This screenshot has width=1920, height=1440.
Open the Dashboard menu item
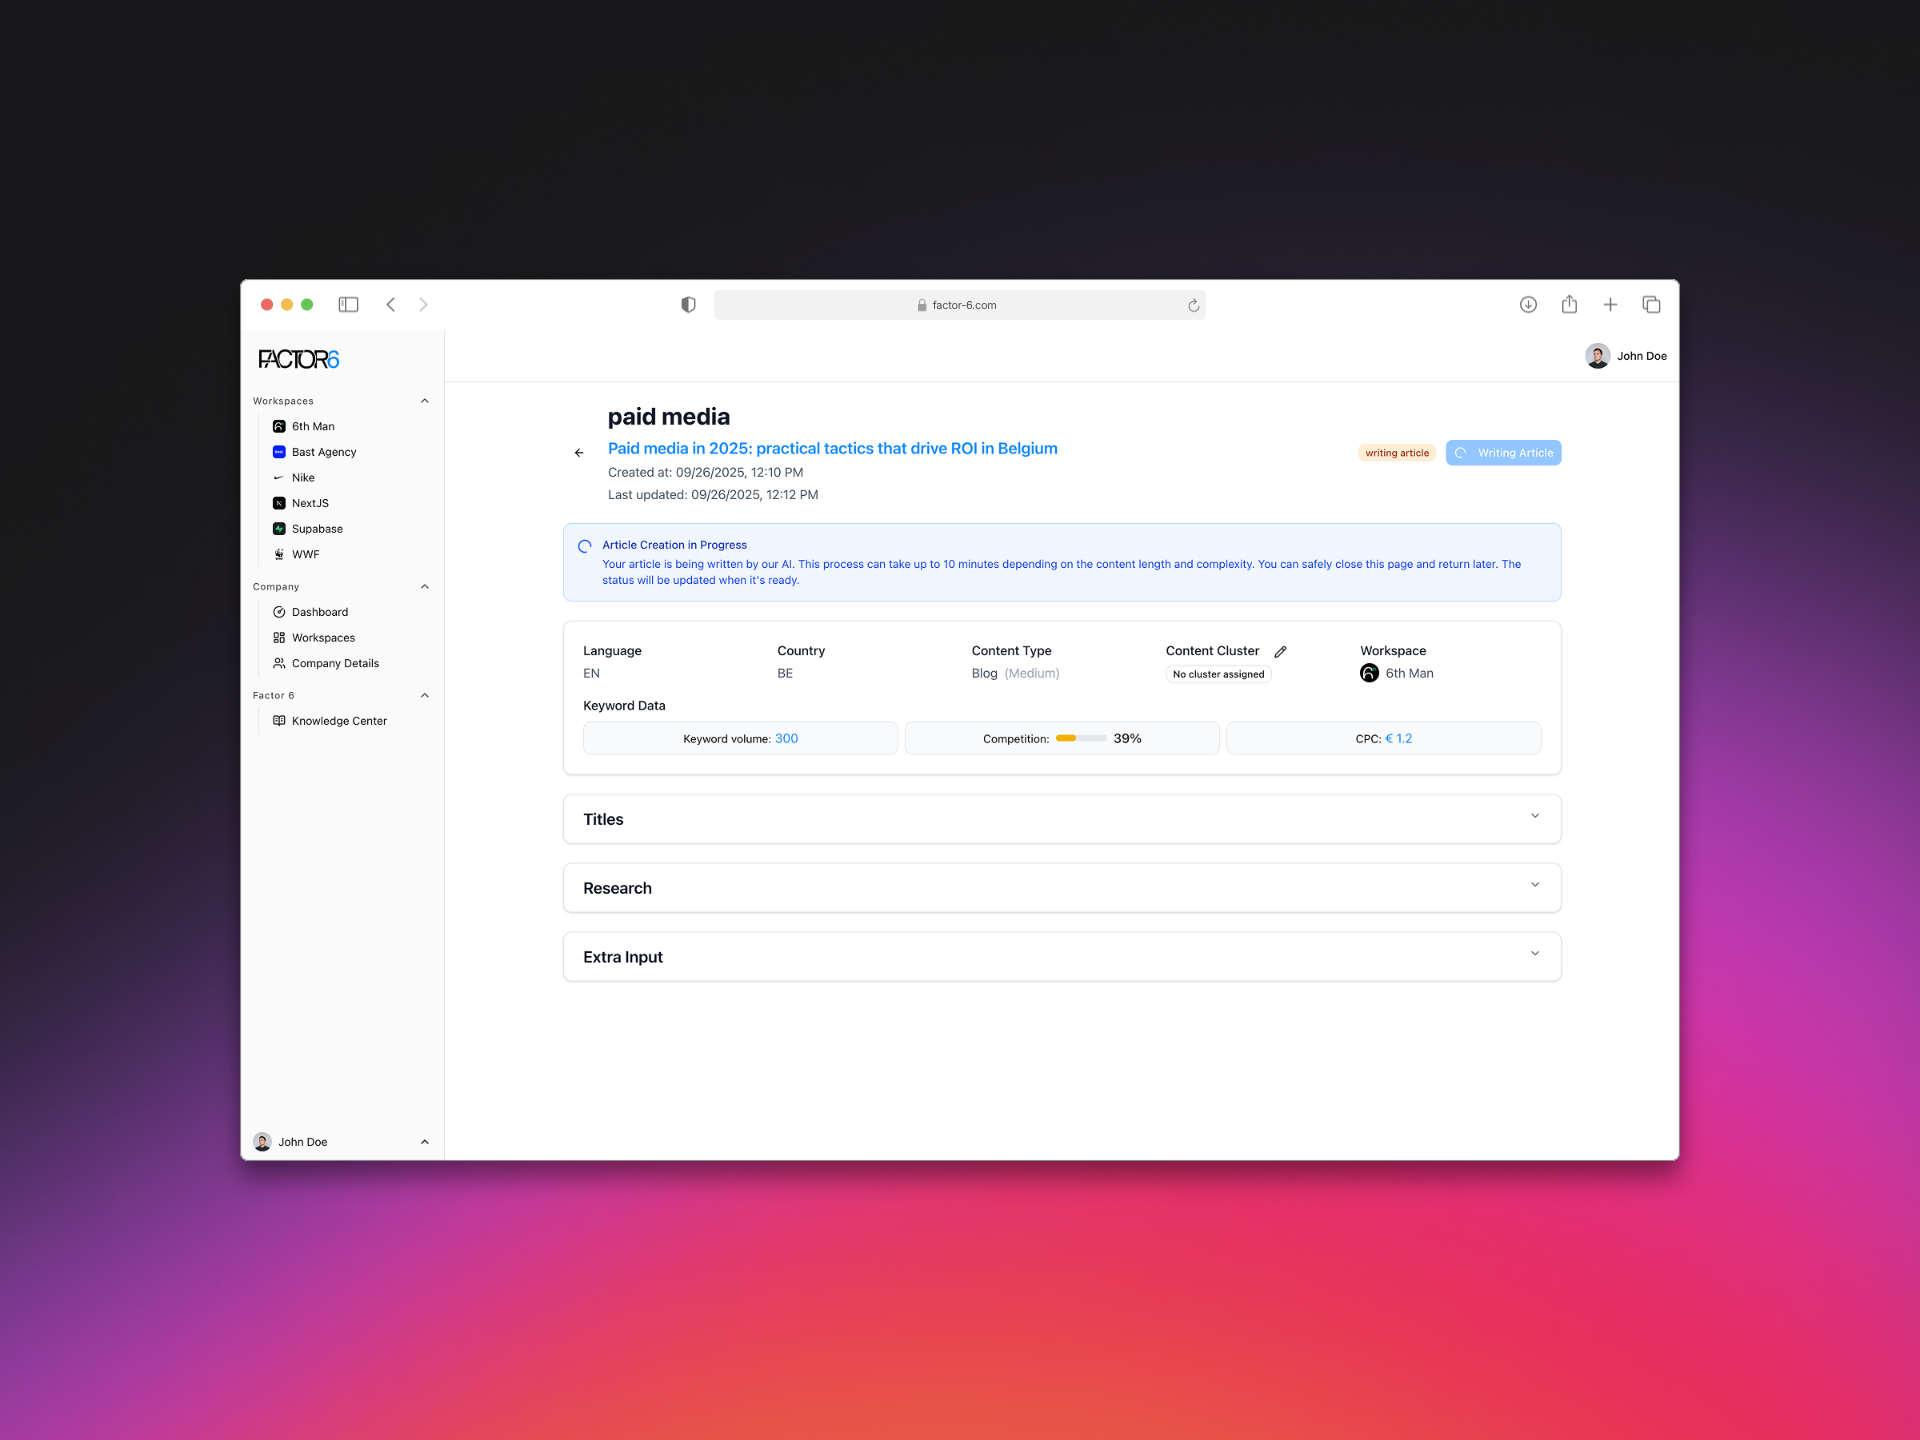point(319,612)
